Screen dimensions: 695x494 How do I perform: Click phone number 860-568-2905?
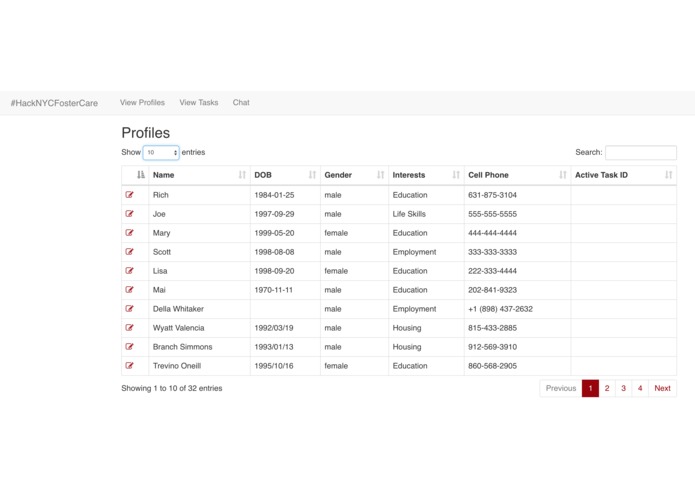click(492, 366)
